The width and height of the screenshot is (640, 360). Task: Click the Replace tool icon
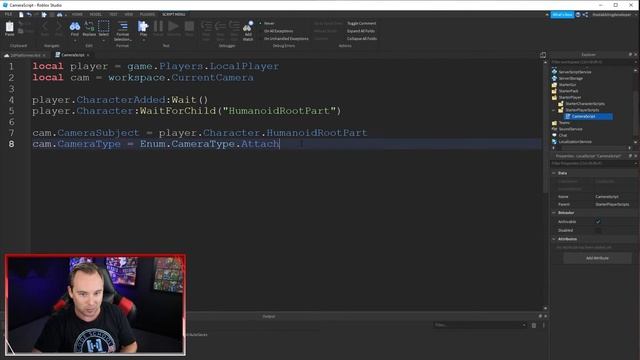coord(89,27)
